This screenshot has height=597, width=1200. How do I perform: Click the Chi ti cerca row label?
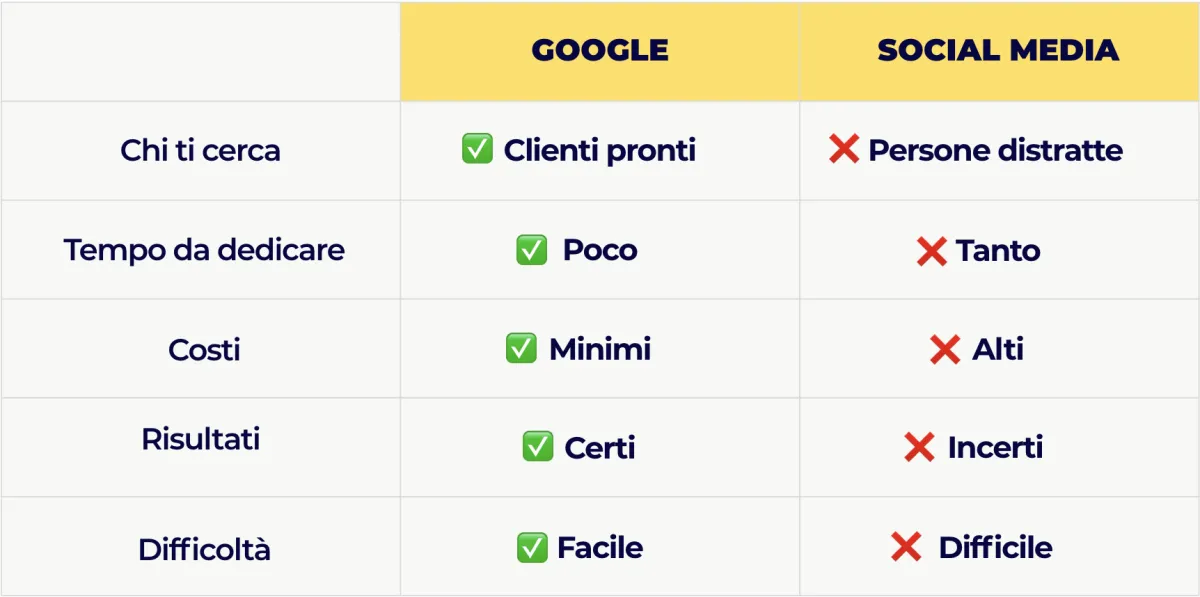(200, 151)
